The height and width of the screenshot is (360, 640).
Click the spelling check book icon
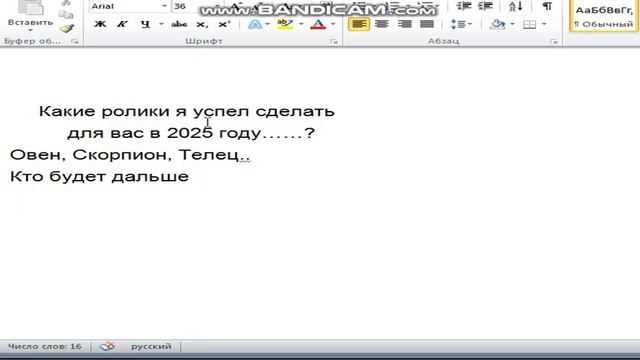[x=107, y=347]
